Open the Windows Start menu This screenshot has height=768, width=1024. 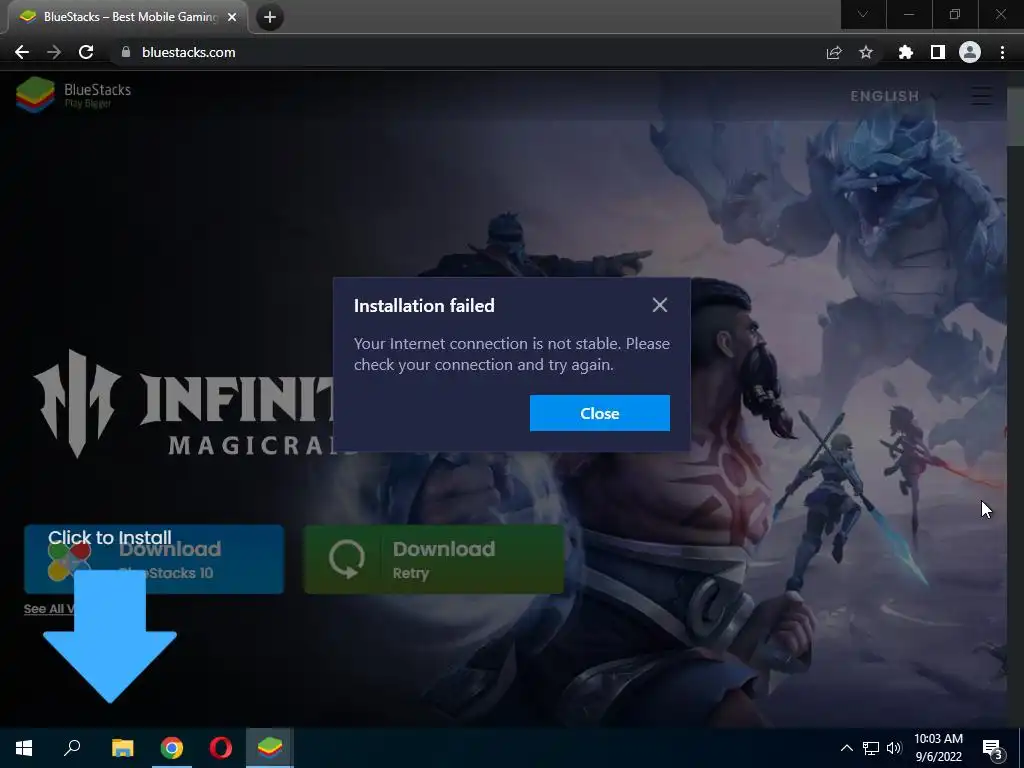tap(24, 748)
